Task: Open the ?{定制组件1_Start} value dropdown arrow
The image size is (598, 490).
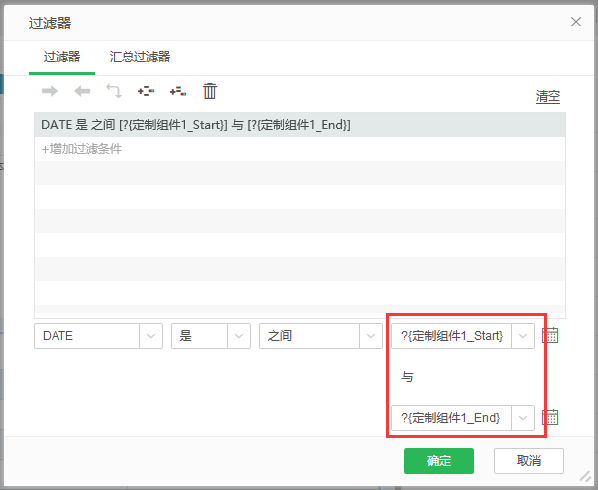Action: click(x=523, y=336)
